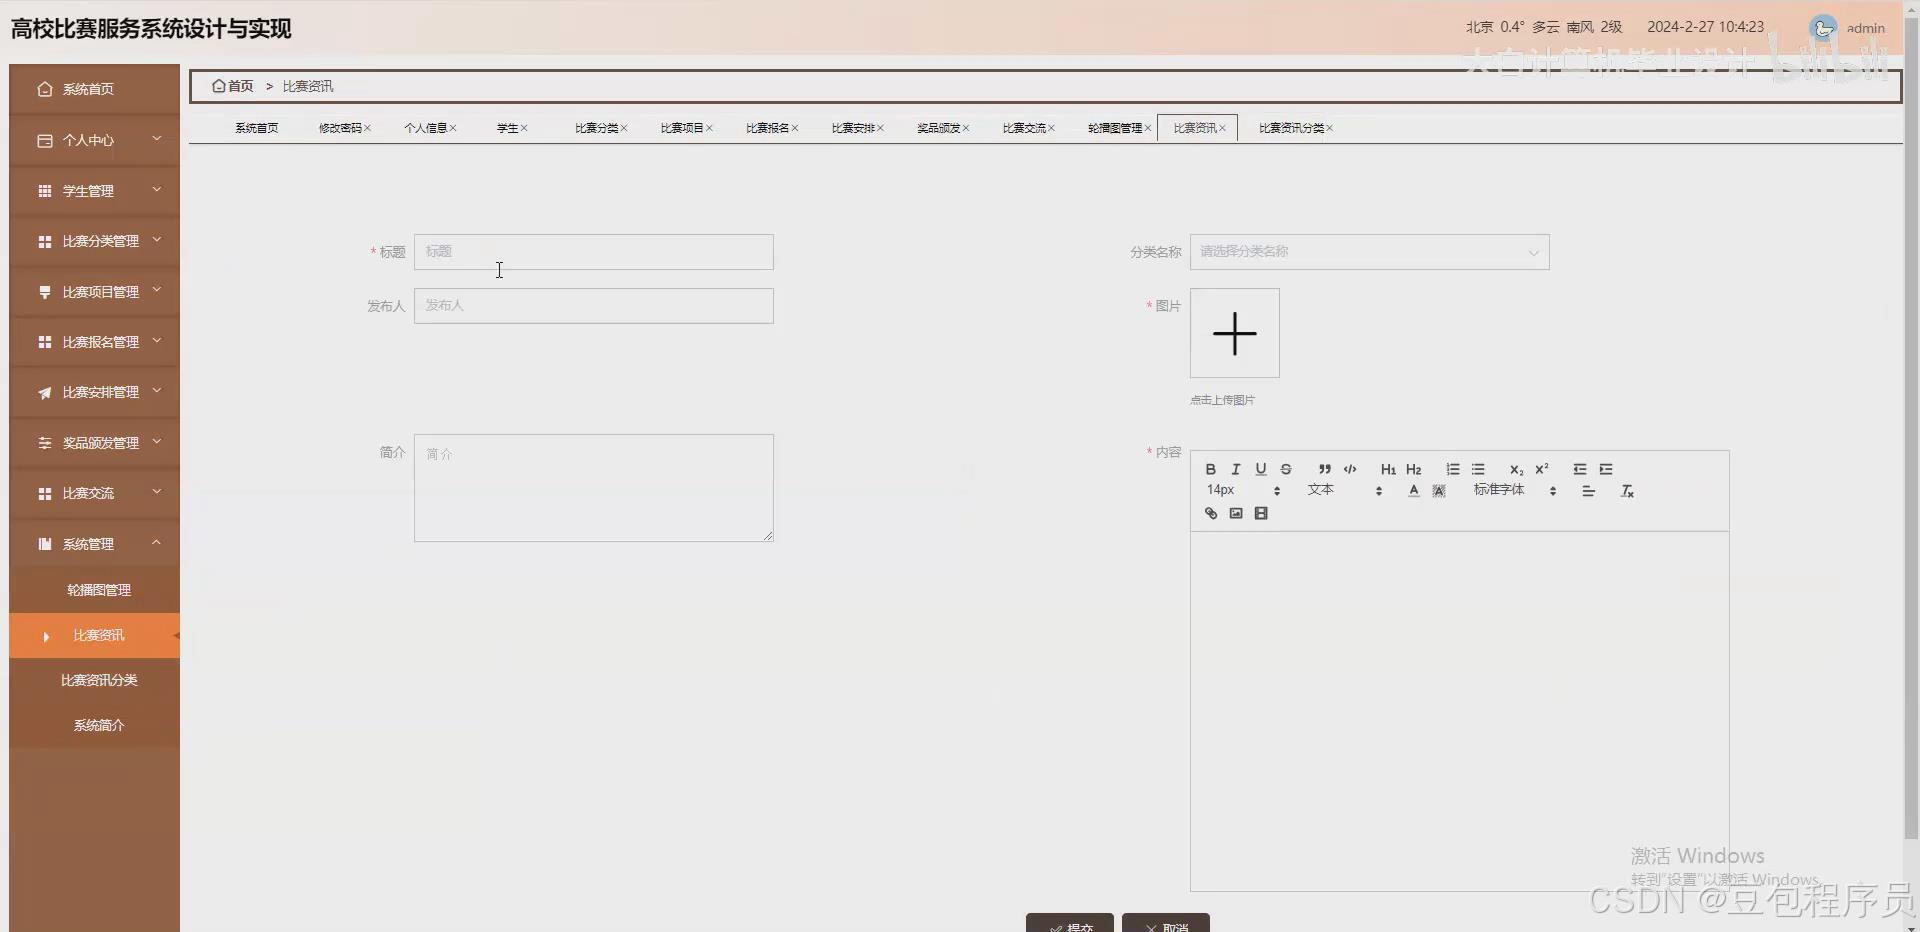The height and width of the screenshot is (932, 1920).
Task: Switch to the 比赛项目 tab
Action: (682, 128)
